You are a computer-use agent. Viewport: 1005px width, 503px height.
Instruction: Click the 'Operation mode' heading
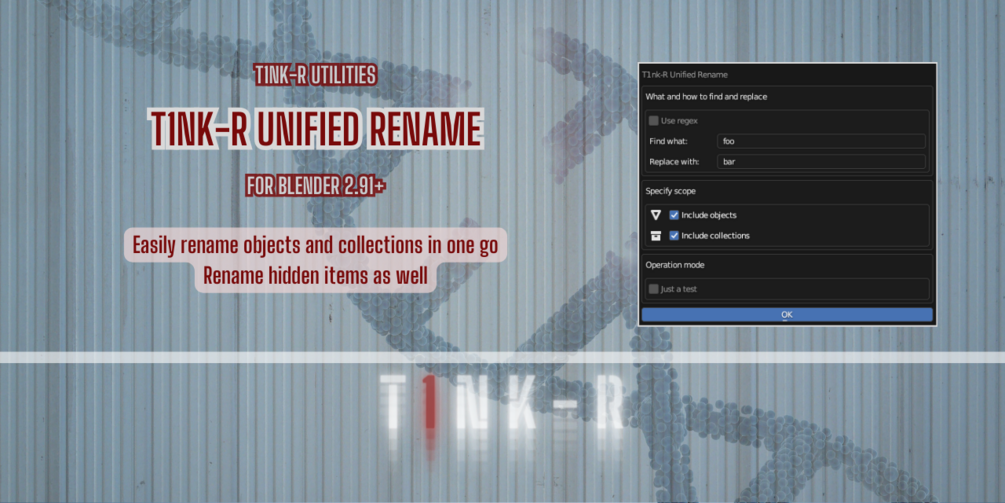click(x=675, y=265)
